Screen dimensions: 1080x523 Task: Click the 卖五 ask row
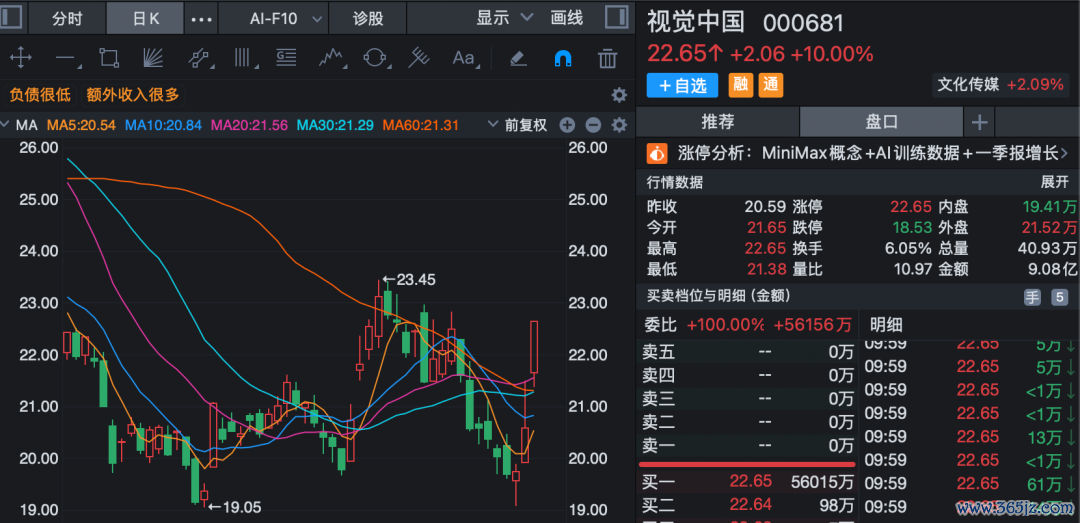(x=747, y=353)
